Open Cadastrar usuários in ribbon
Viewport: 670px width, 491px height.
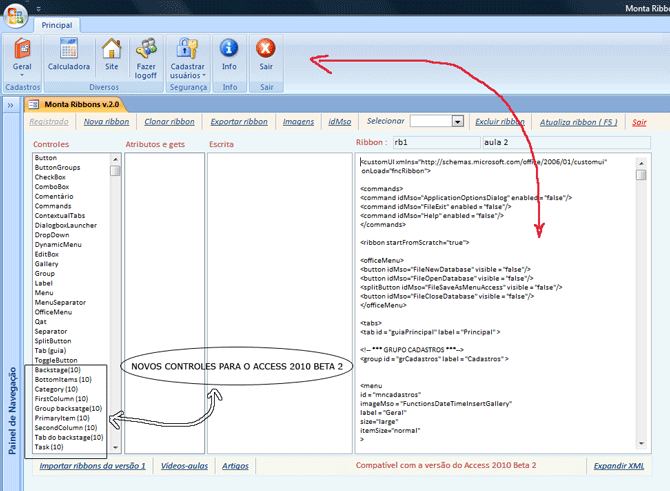(188, 47)
